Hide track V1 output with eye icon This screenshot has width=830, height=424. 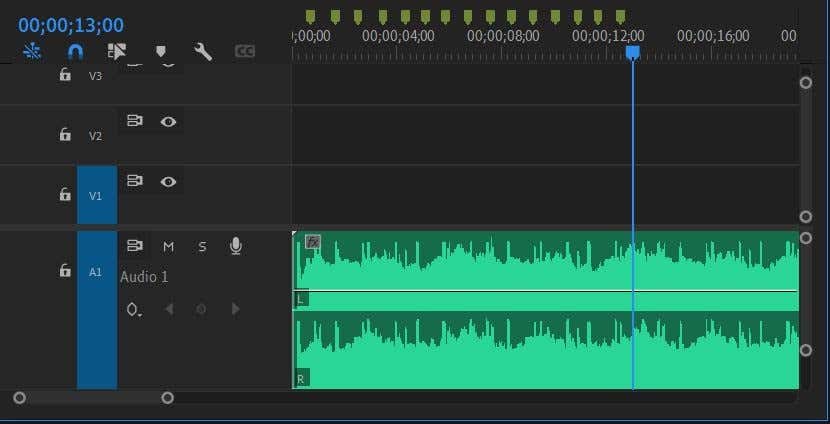tap(168, 182)
